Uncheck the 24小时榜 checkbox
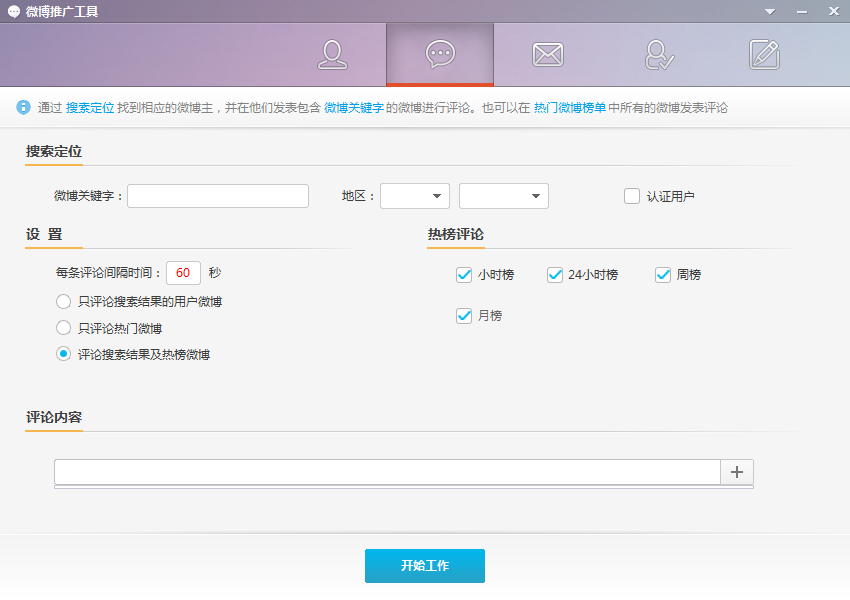The height and width of the screenshot is (600, 850). pos(555,275)
